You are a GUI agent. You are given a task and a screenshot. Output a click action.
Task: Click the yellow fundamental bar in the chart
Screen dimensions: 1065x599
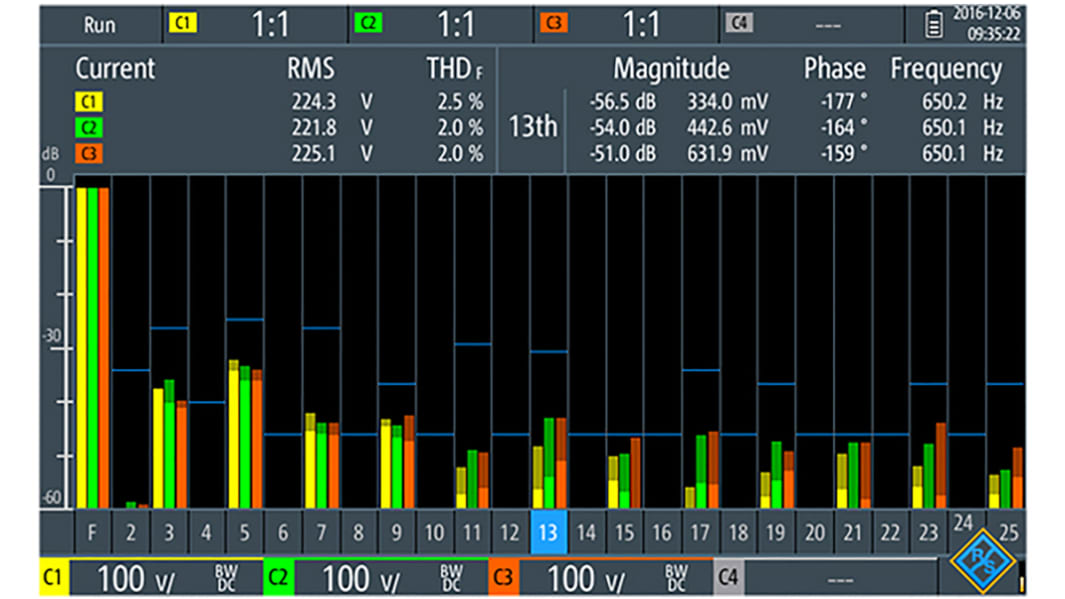[82, 348]
